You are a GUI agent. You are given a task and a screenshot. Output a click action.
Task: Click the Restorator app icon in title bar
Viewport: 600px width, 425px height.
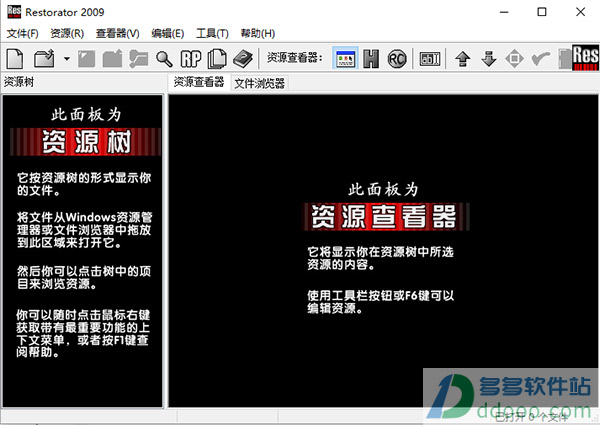(x=14, y=12)
